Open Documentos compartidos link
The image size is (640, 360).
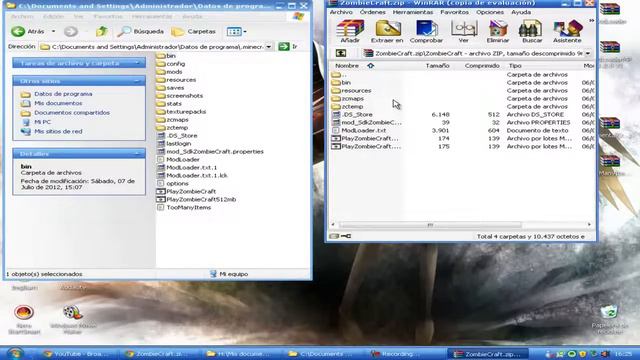[x=72, y=113]
